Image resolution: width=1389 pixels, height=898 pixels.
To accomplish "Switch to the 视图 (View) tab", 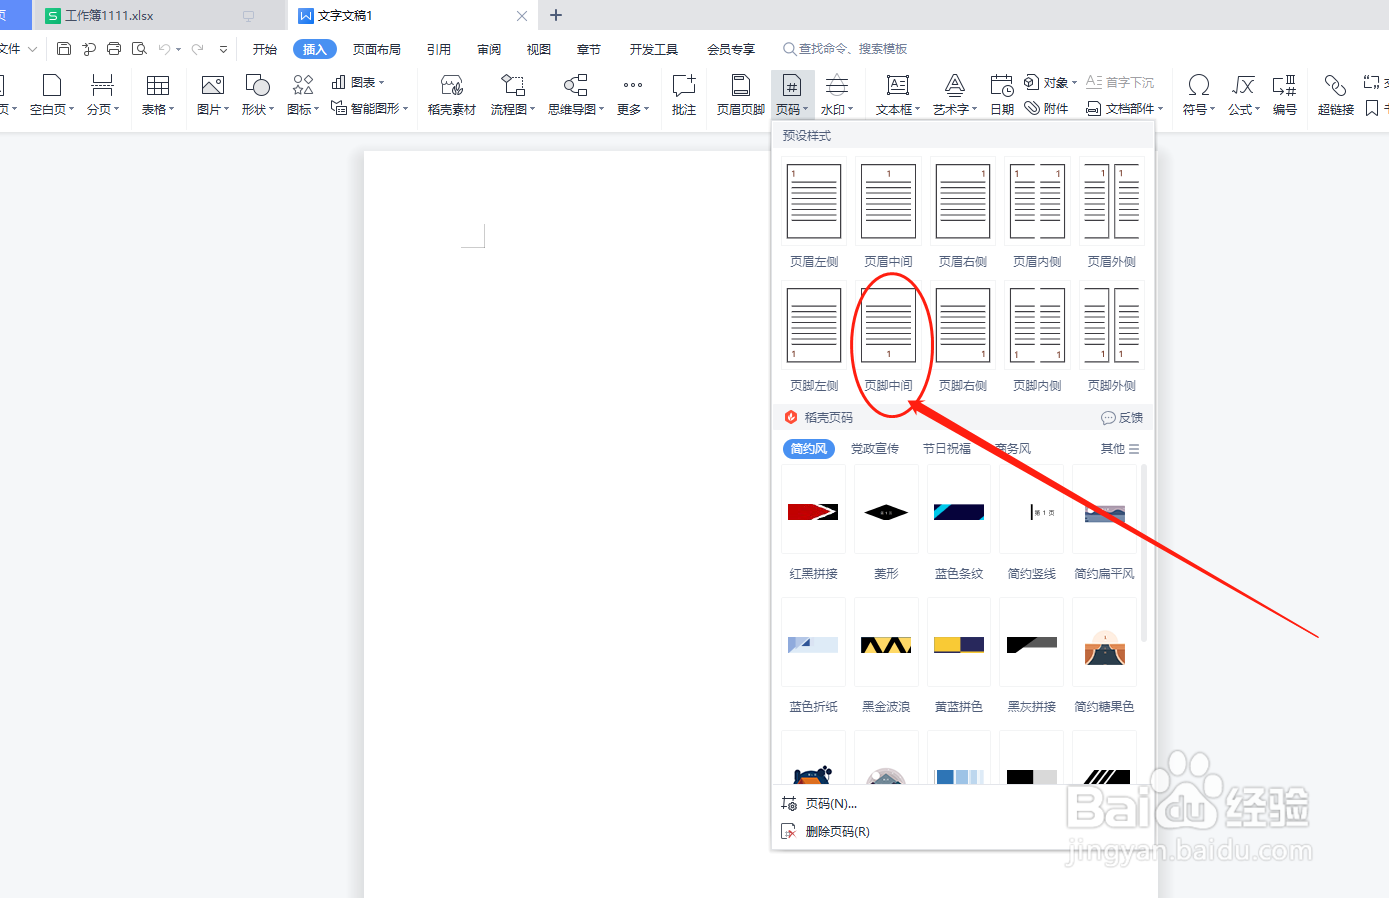I will pos(539,49).
